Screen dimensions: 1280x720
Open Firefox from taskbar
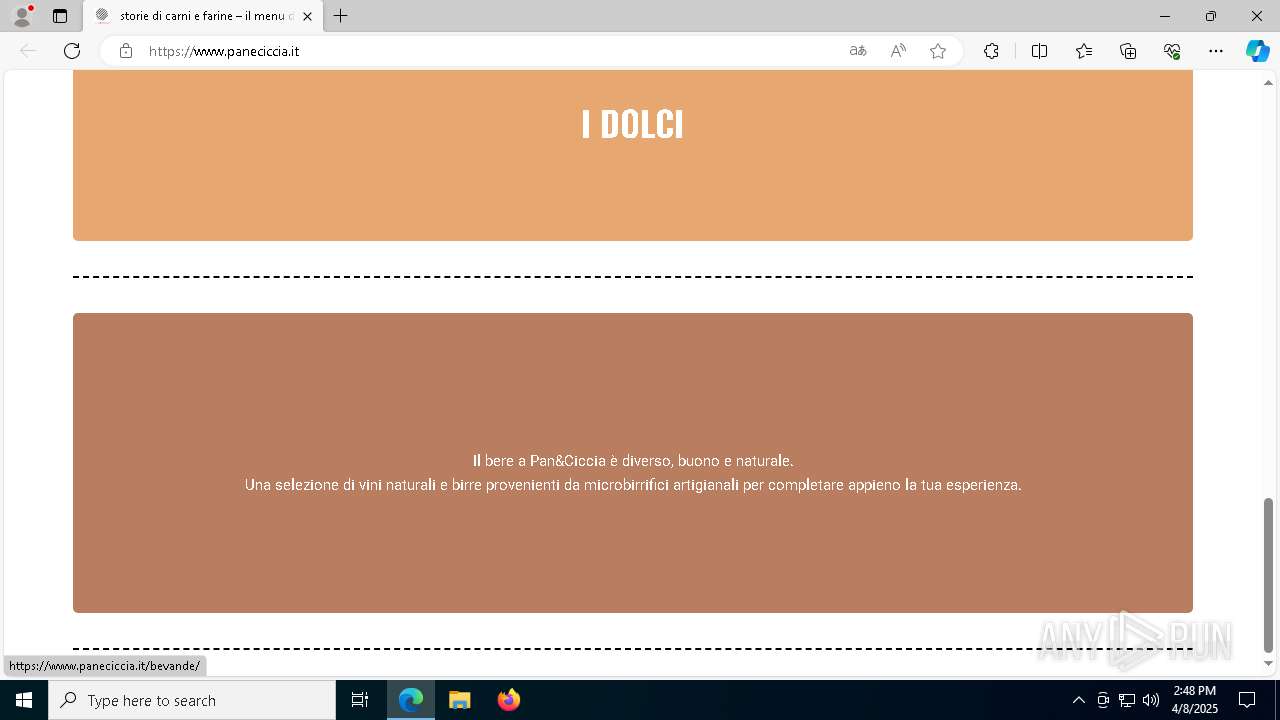(x=508, y=700)
